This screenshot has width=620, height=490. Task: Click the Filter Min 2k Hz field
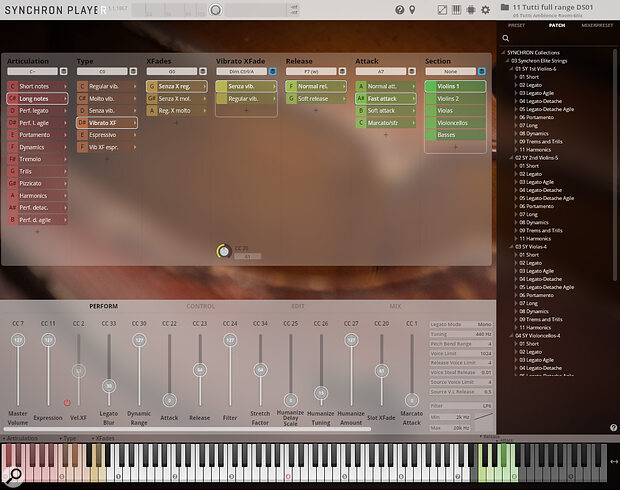(450, 417)
